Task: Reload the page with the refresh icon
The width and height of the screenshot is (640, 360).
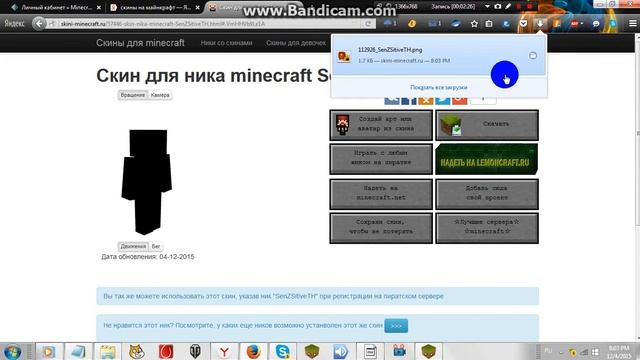Action: pos(368,24)
